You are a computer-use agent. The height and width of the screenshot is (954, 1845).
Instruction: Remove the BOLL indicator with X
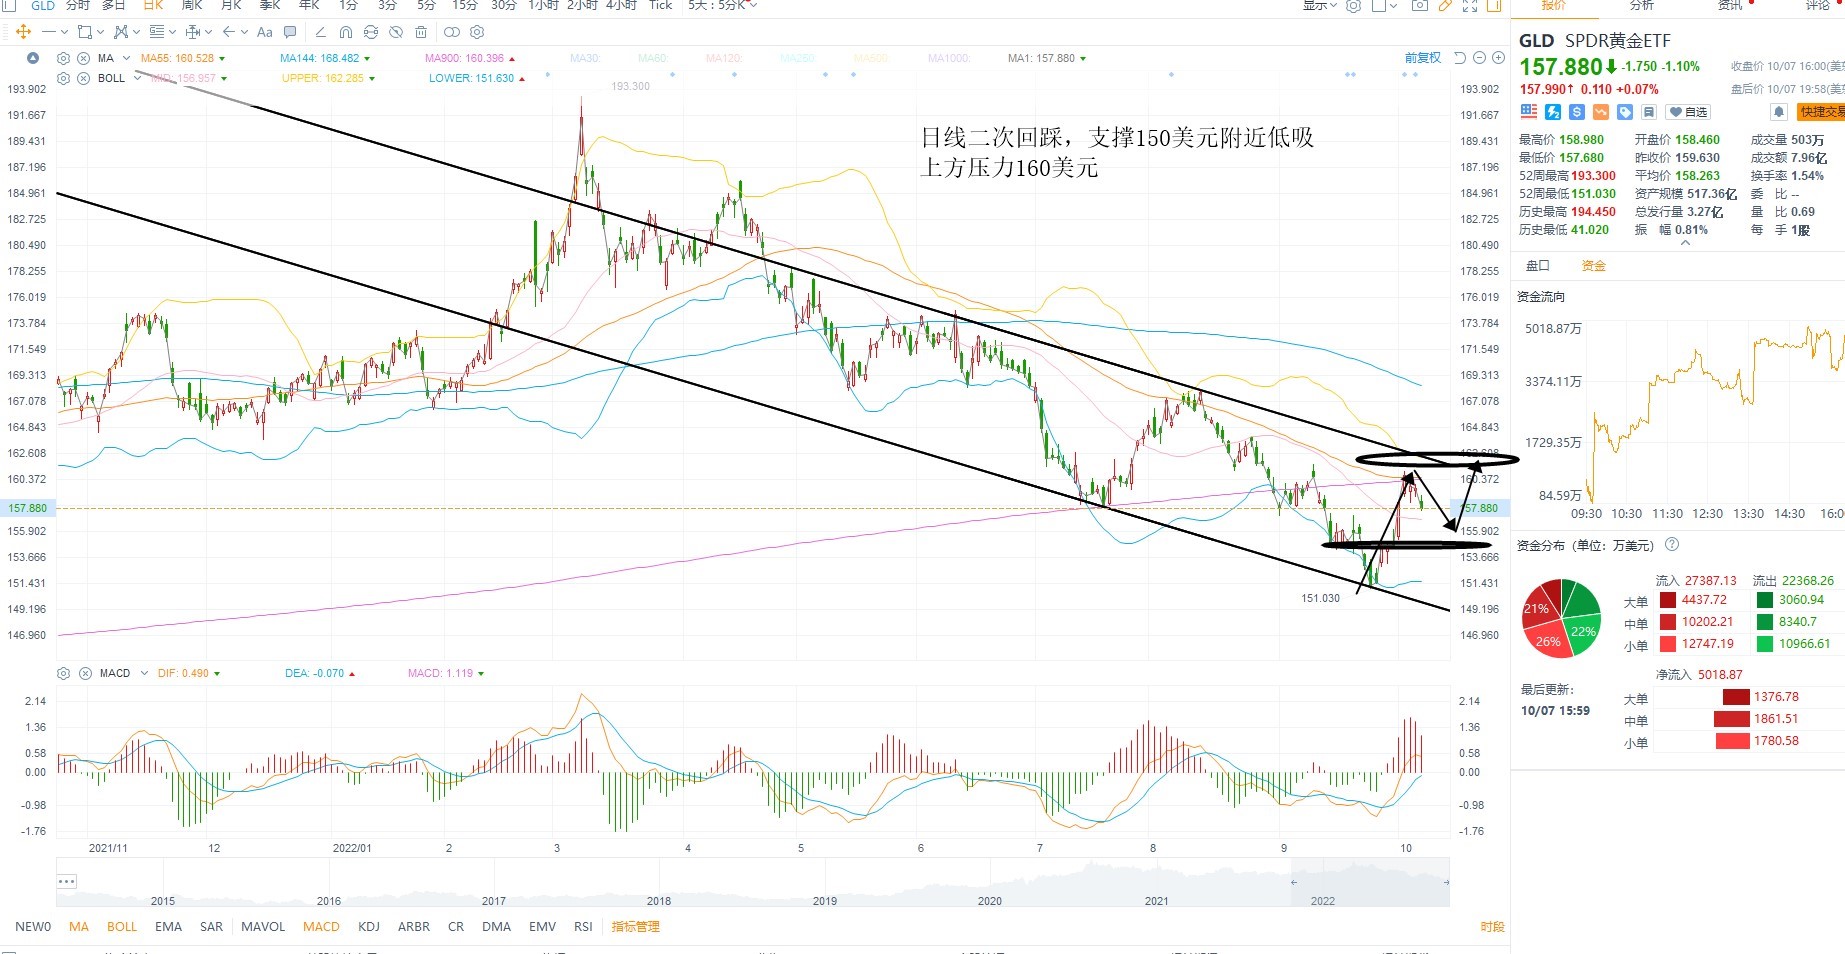coord(83,78)
